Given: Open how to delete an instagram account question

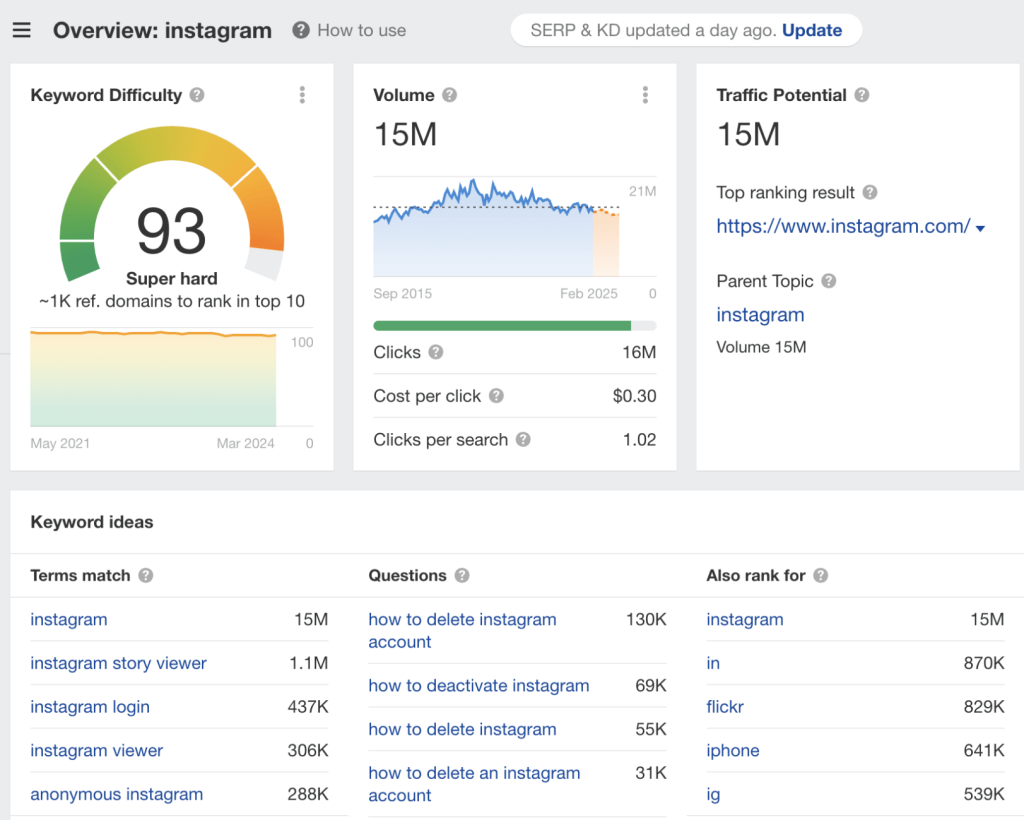Looking at the screenshot, I should [x=474, y=784].
